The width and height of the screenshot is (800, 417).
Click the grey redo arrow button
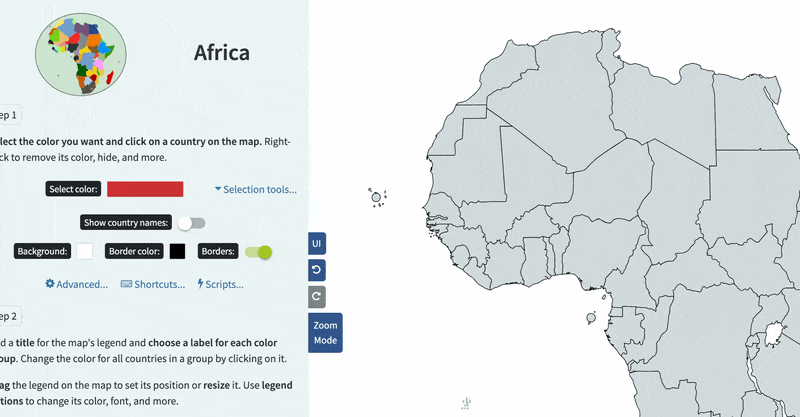pos(317,296)
